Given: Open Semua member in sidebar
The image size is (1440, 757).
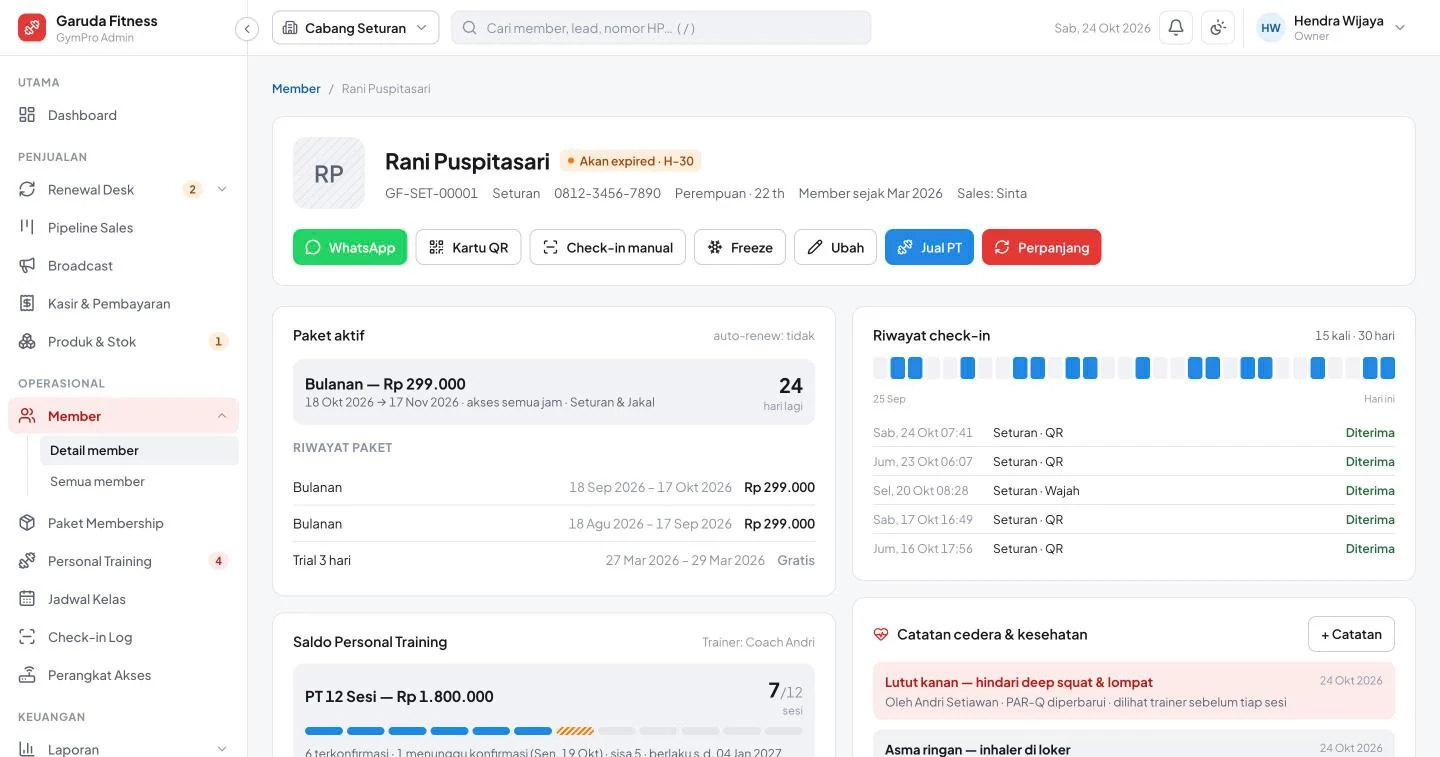Looking at the screenshot, I should [139, 481].
